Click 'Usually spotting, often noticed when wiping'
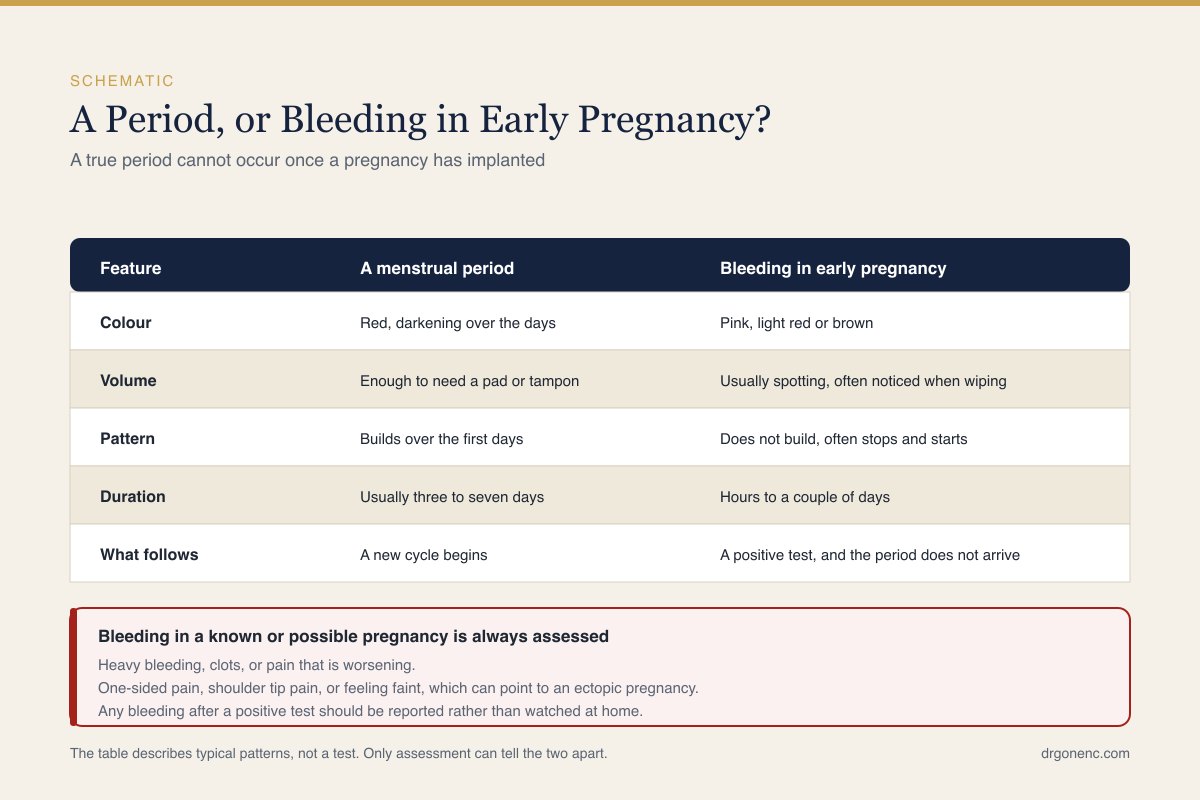 point(863,381)
